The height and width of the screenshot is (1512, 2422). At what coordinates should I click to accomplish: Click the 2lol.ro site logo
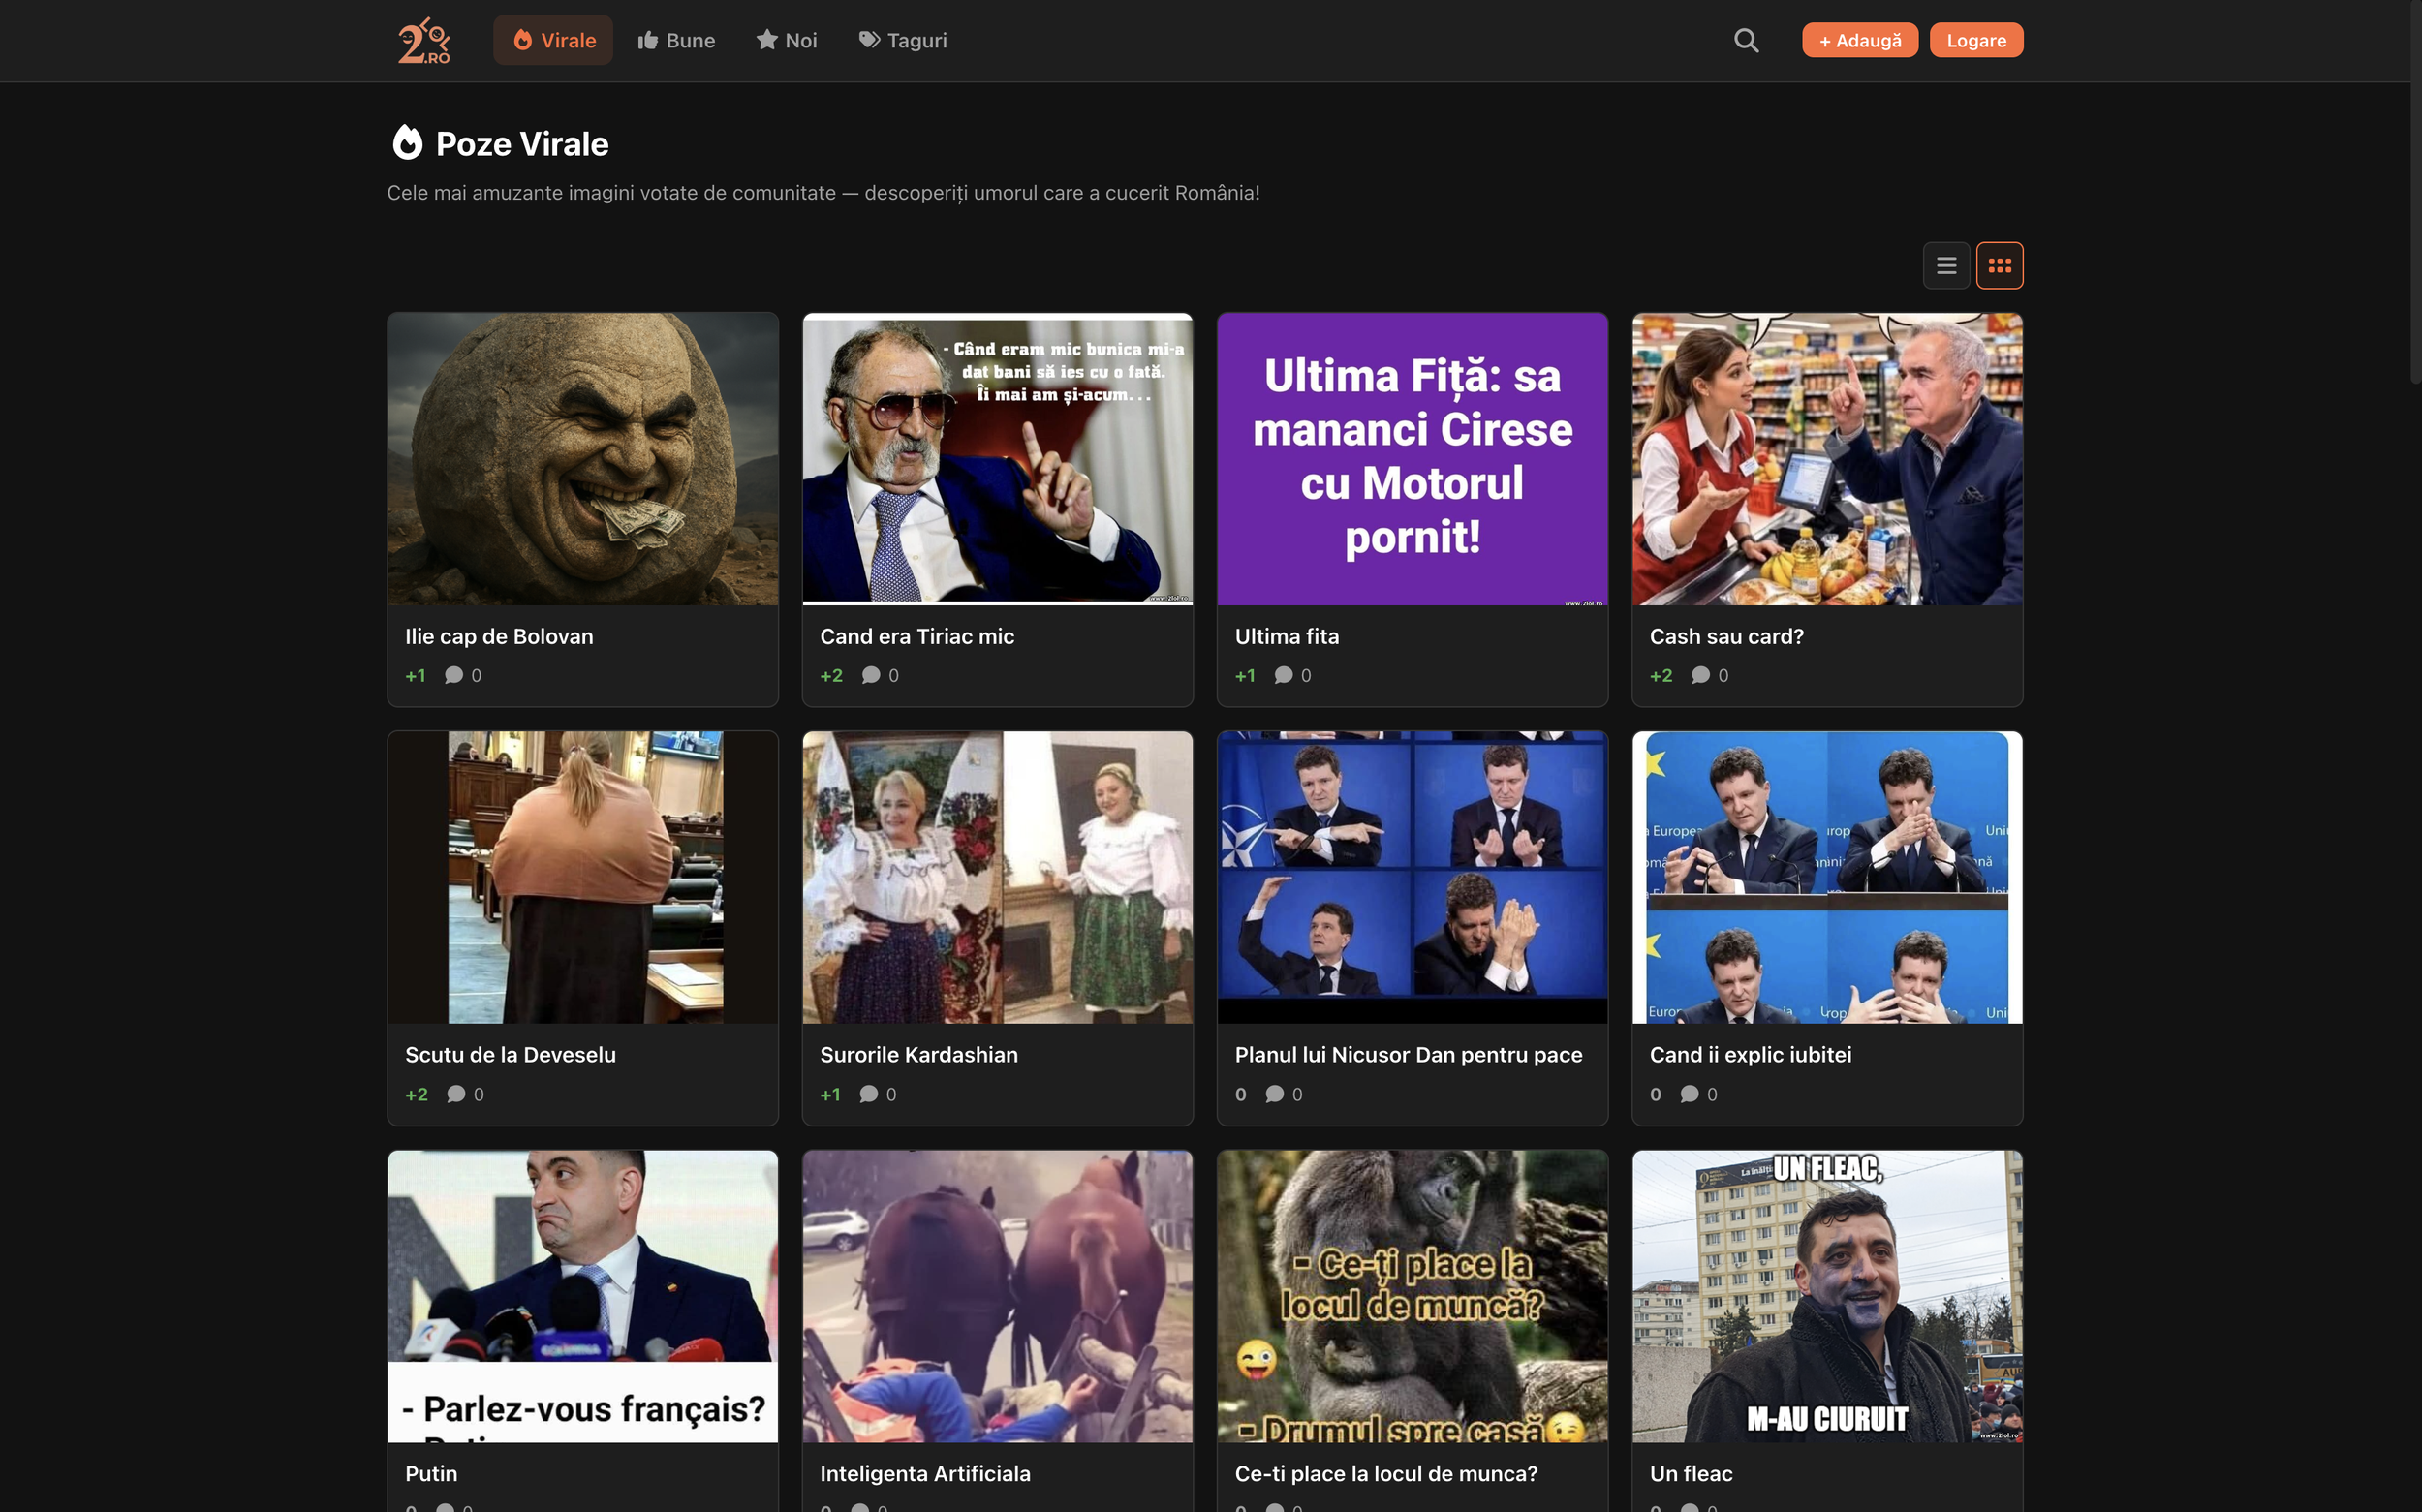point(424,40)
